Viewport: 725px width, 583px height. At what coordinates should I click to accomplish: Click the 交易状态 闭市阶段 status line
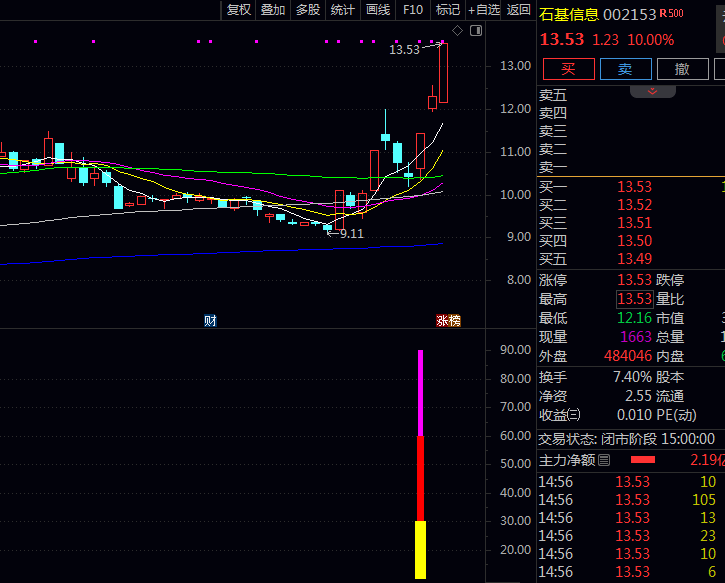click(x=627, y=439)
